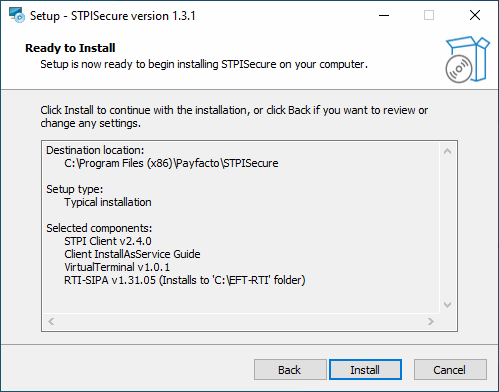Click the installer box and disc icon
This screenshot has height=392, width=499.
click(468, 59)
